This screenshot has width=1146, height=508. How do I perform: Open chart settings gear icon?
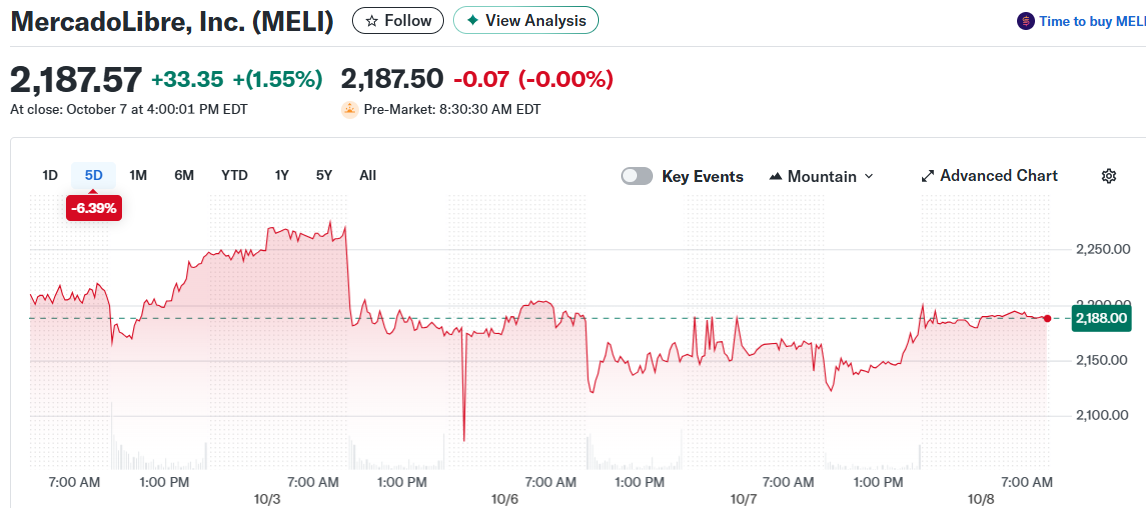pyautogui.click(x=1108, y=176)
